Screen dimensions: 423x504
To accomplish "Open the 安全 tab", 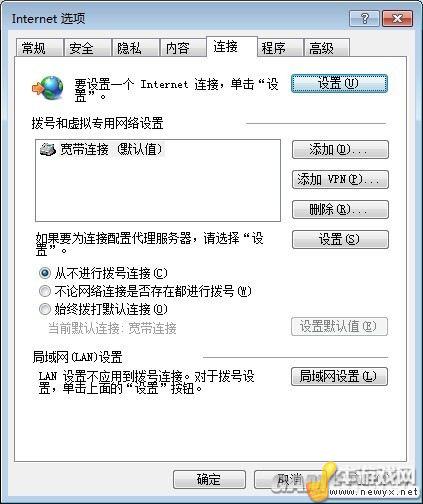I will (x=87, y=48).
